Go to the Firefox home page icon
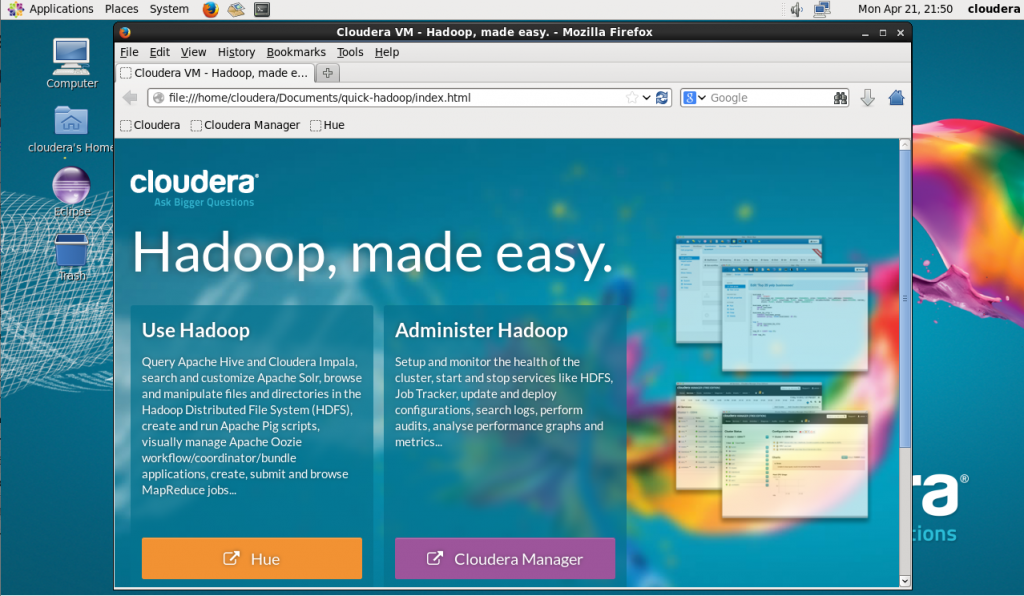The height and width of the screenshot is (596, 1024). (x=896, y=98)
